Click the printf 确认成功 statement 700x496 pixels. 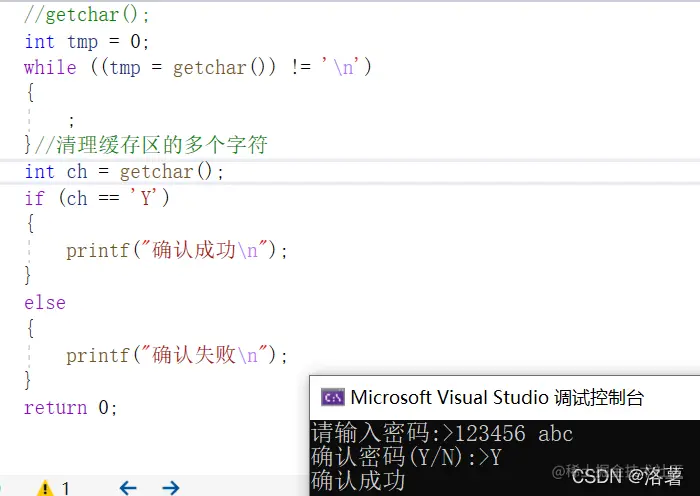point(177,250)
